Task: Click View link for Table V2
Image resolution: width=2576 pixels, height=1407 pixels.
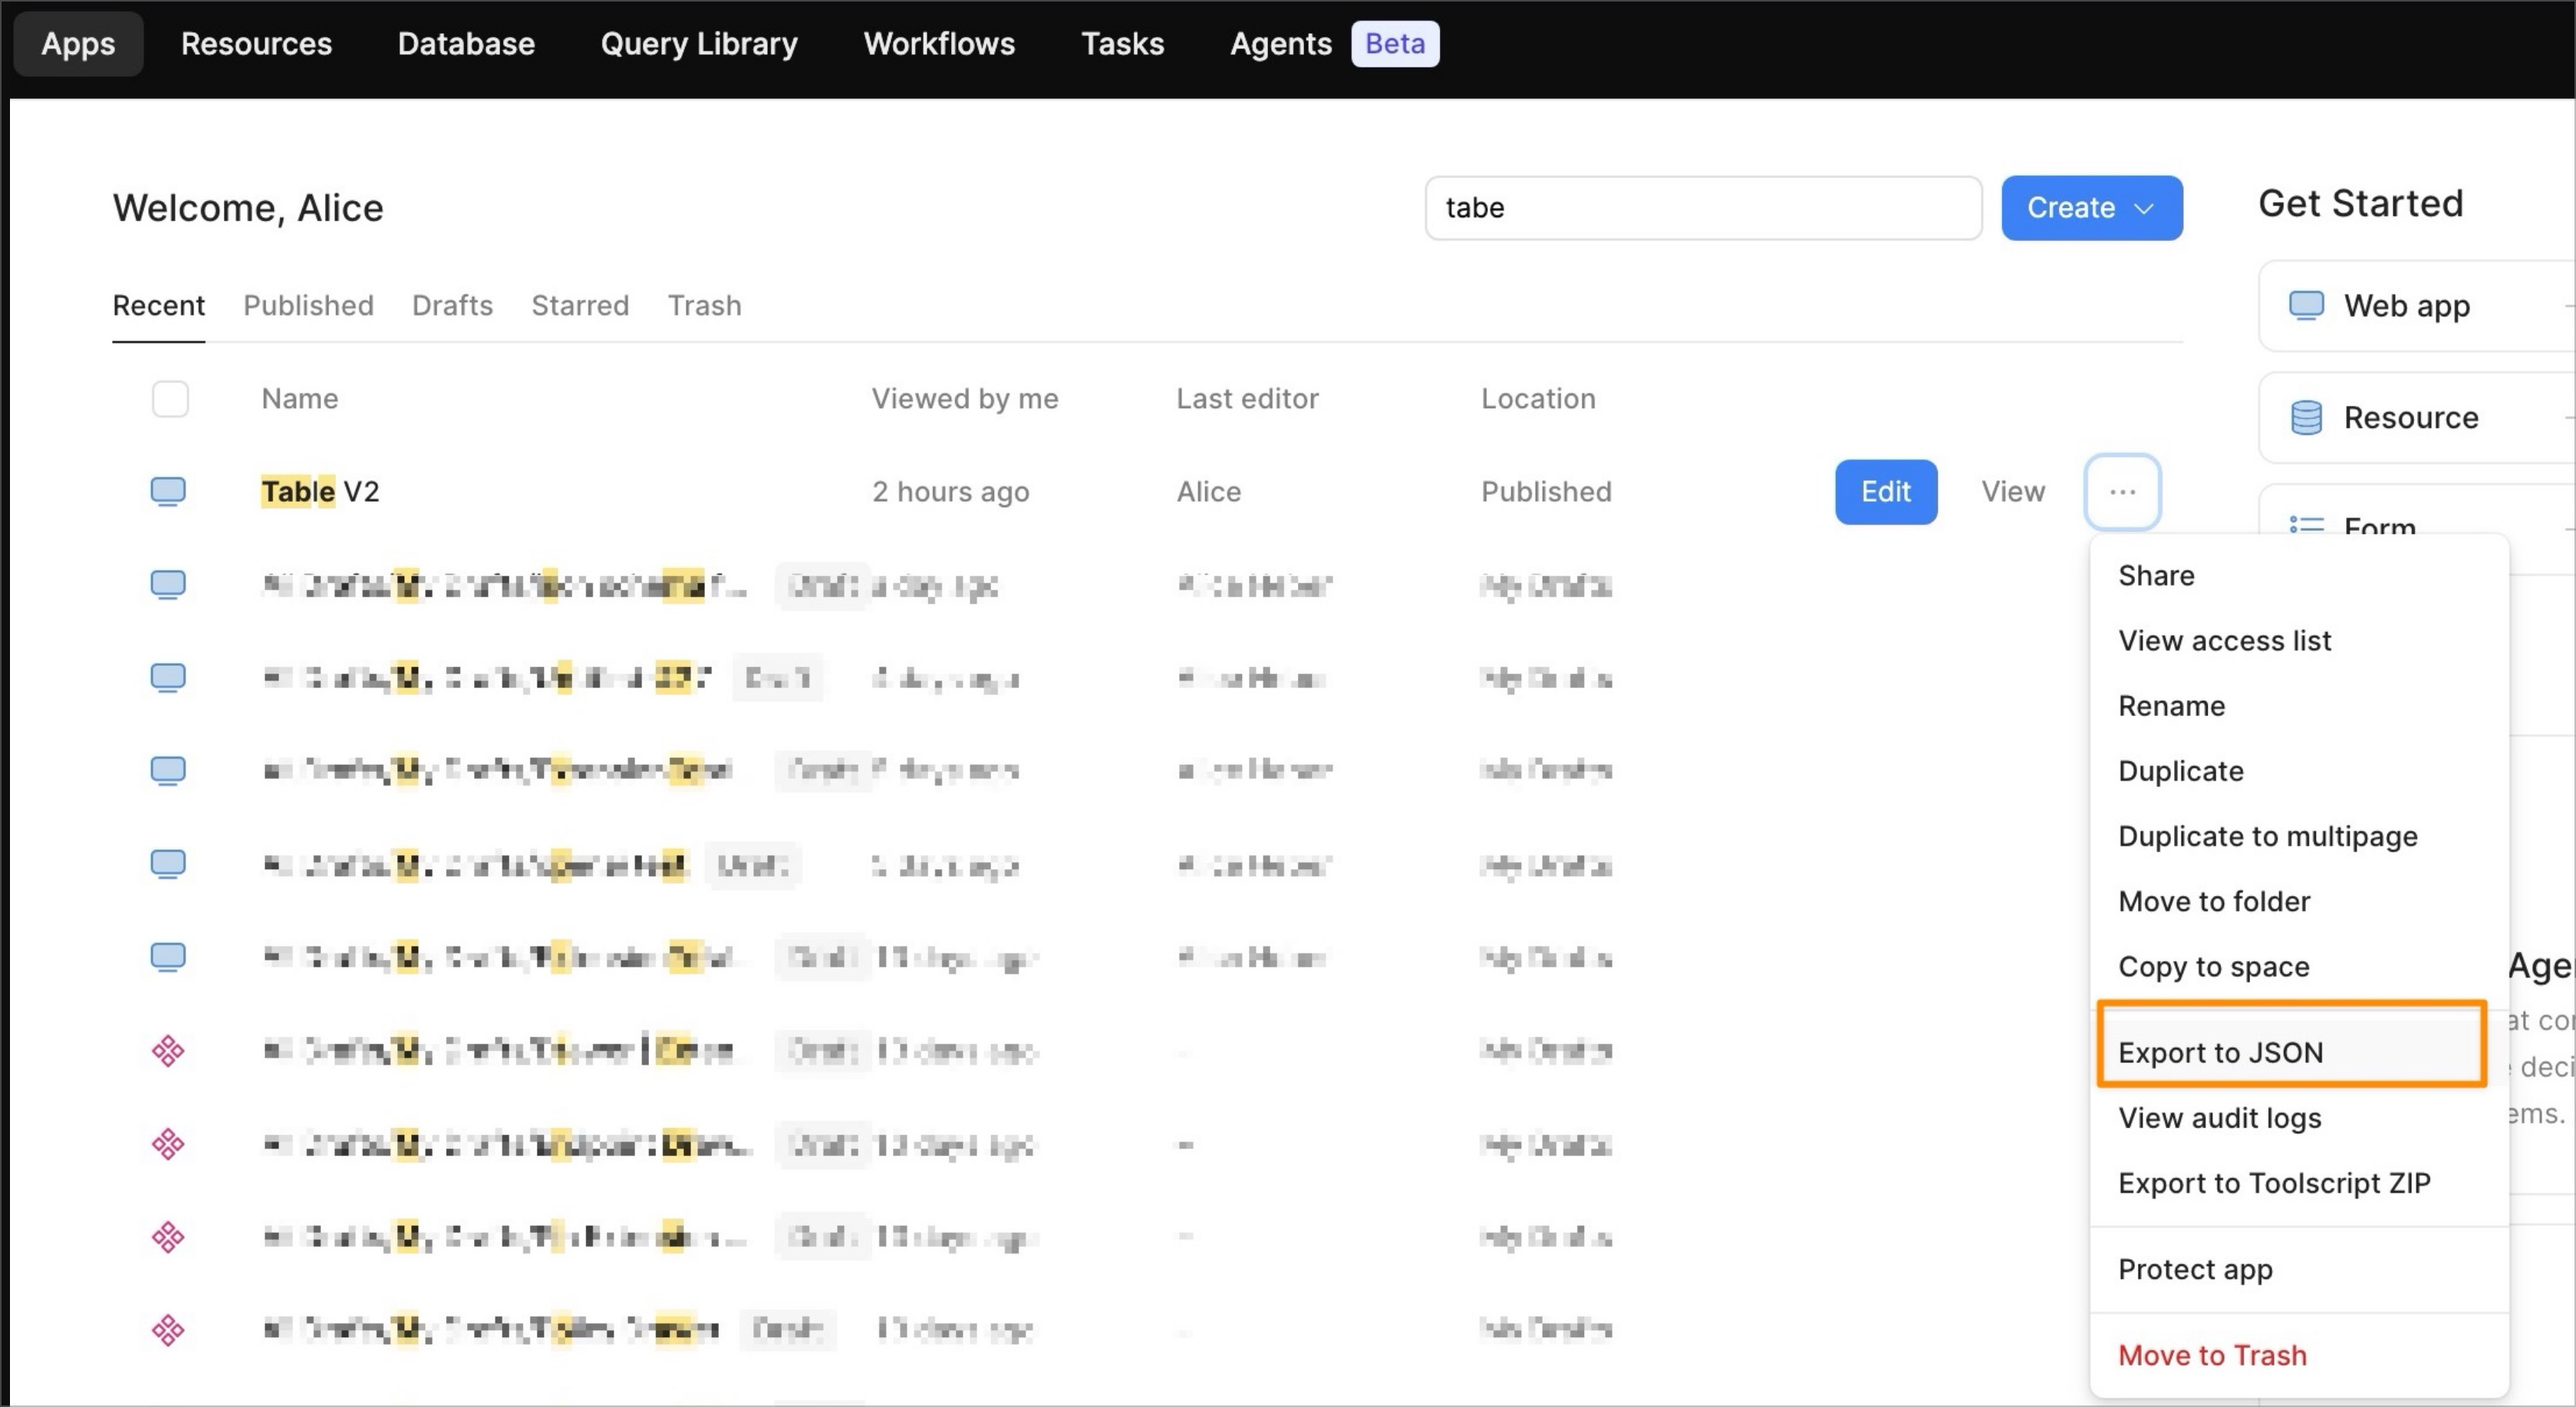Action: 2012,492
